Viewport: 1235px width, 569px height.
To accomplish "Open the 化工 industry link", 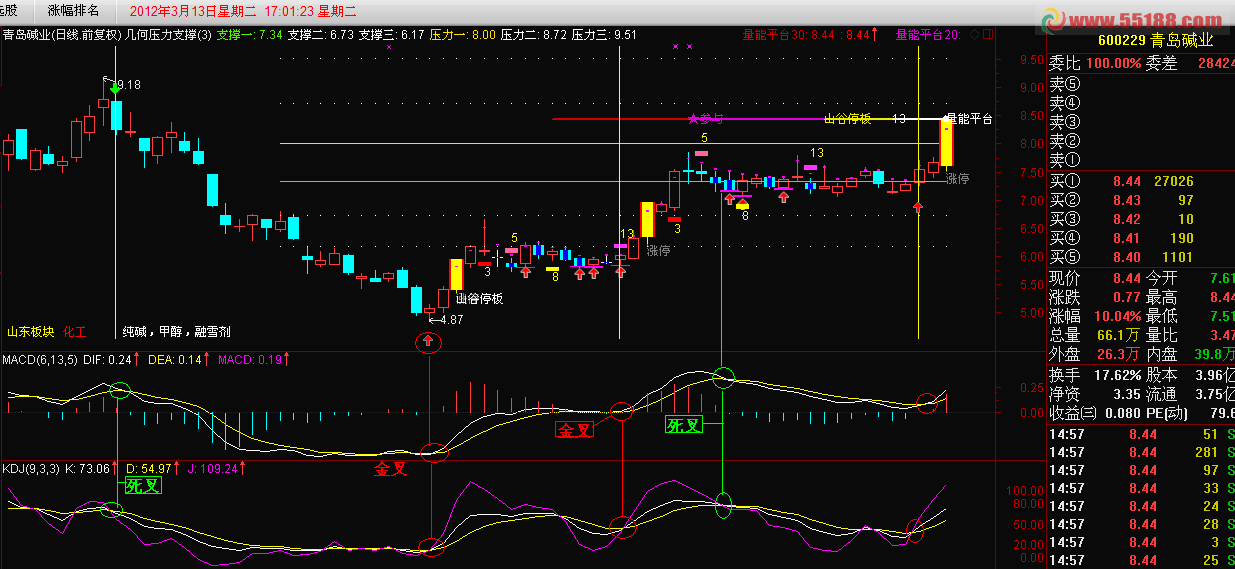I will point(76,331).
